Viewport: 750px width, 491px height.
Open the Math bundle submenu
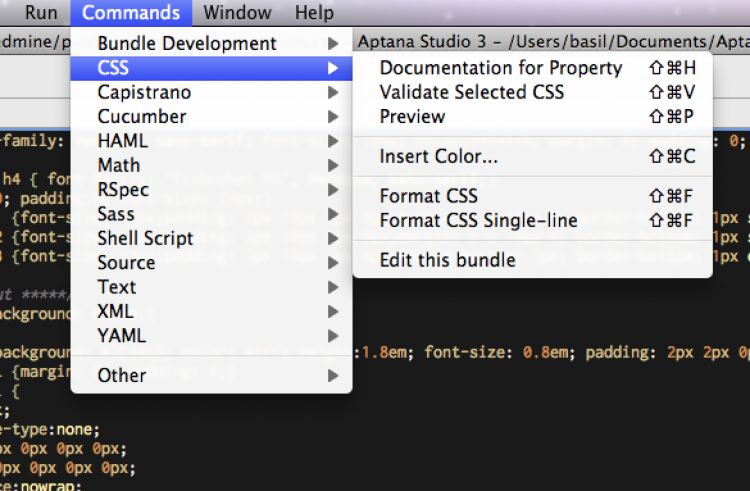119,165
